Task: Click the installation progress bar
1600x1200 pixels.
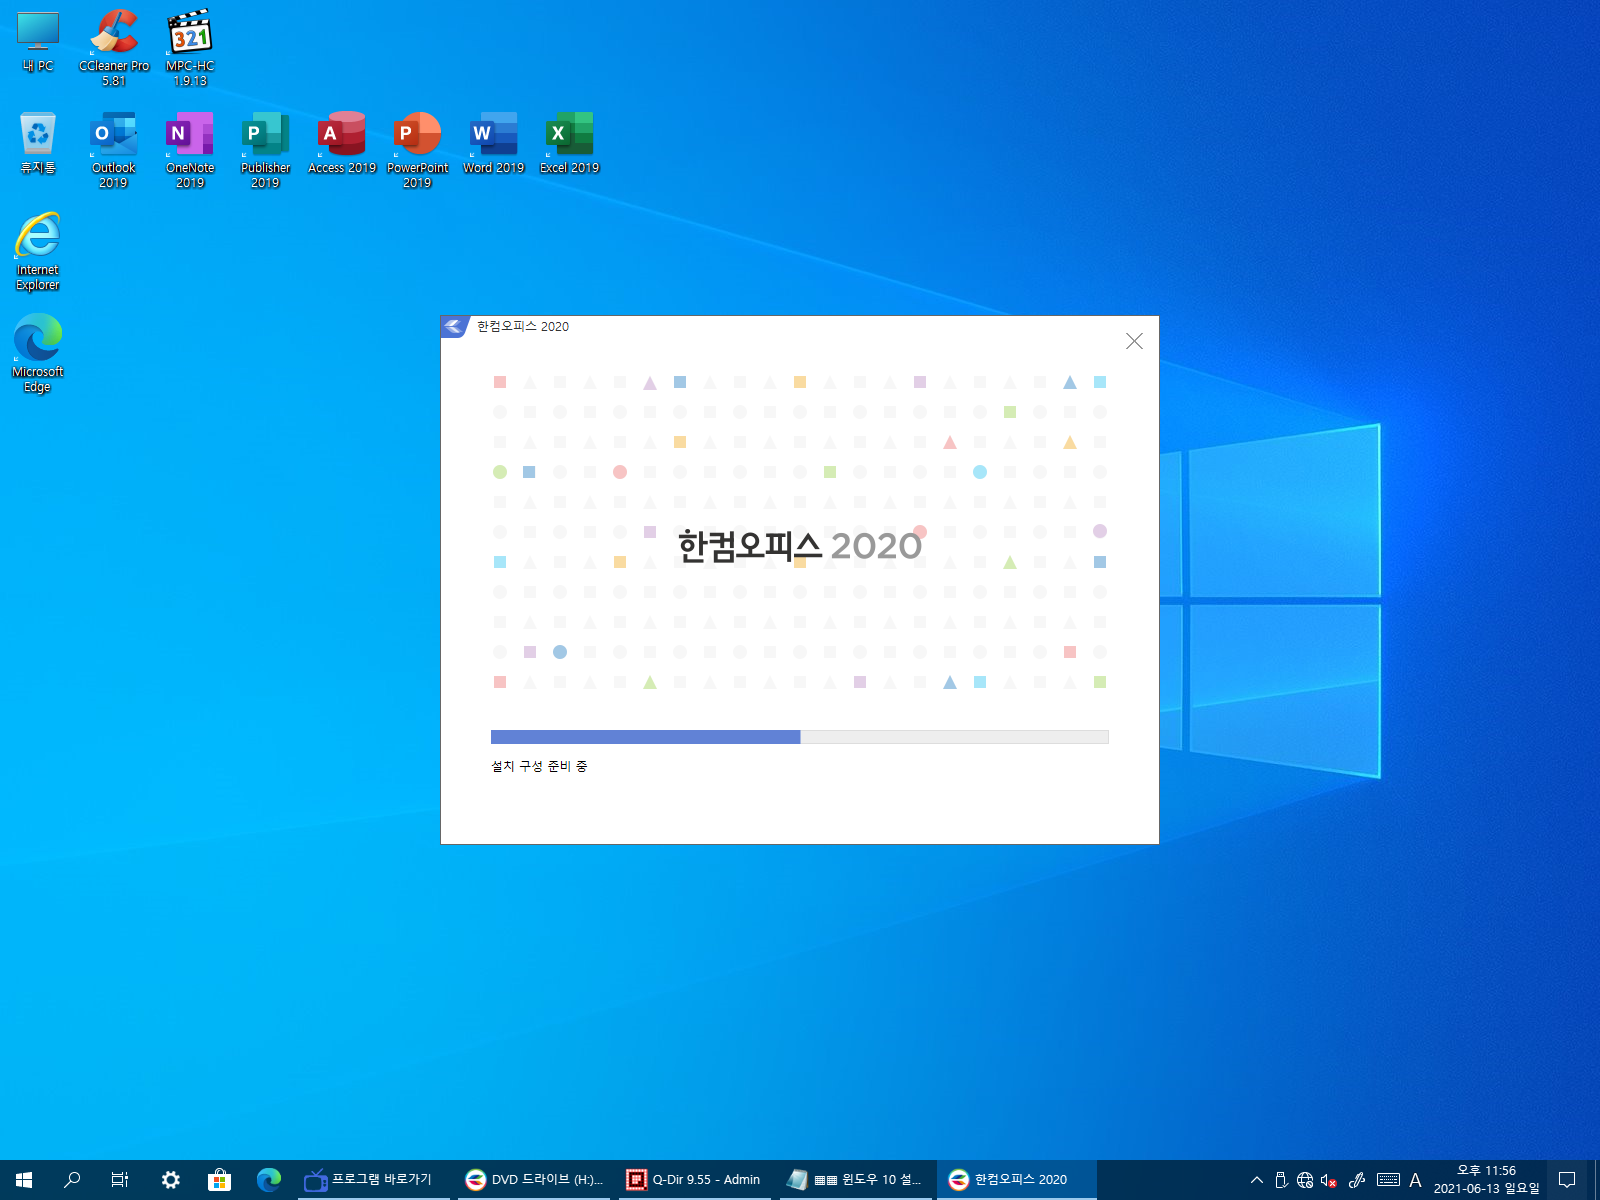Action: [800, 737]
